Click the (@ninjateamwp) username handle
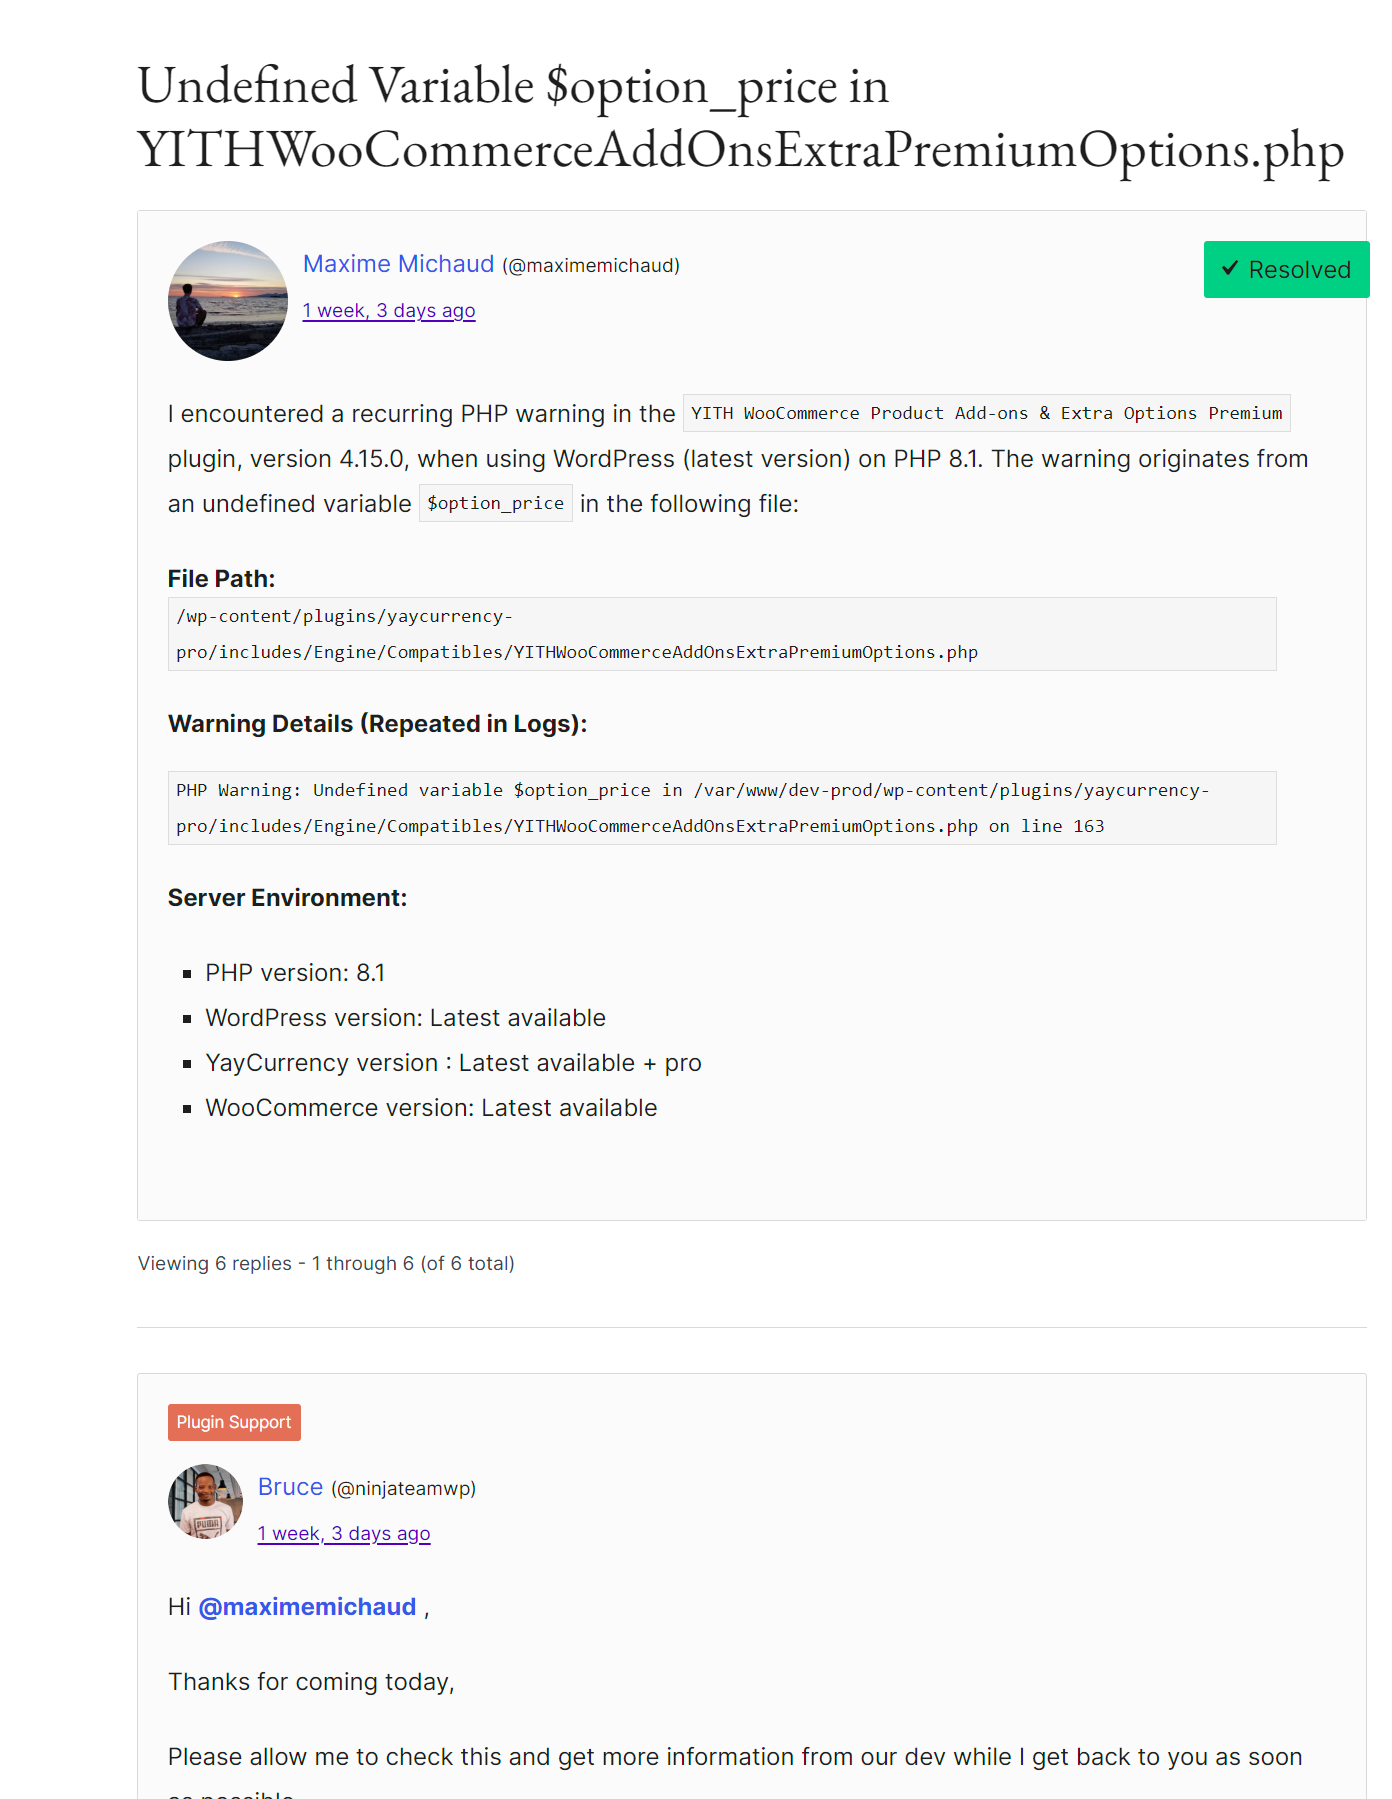Screen dimensions: 1392x1799 403,1489
